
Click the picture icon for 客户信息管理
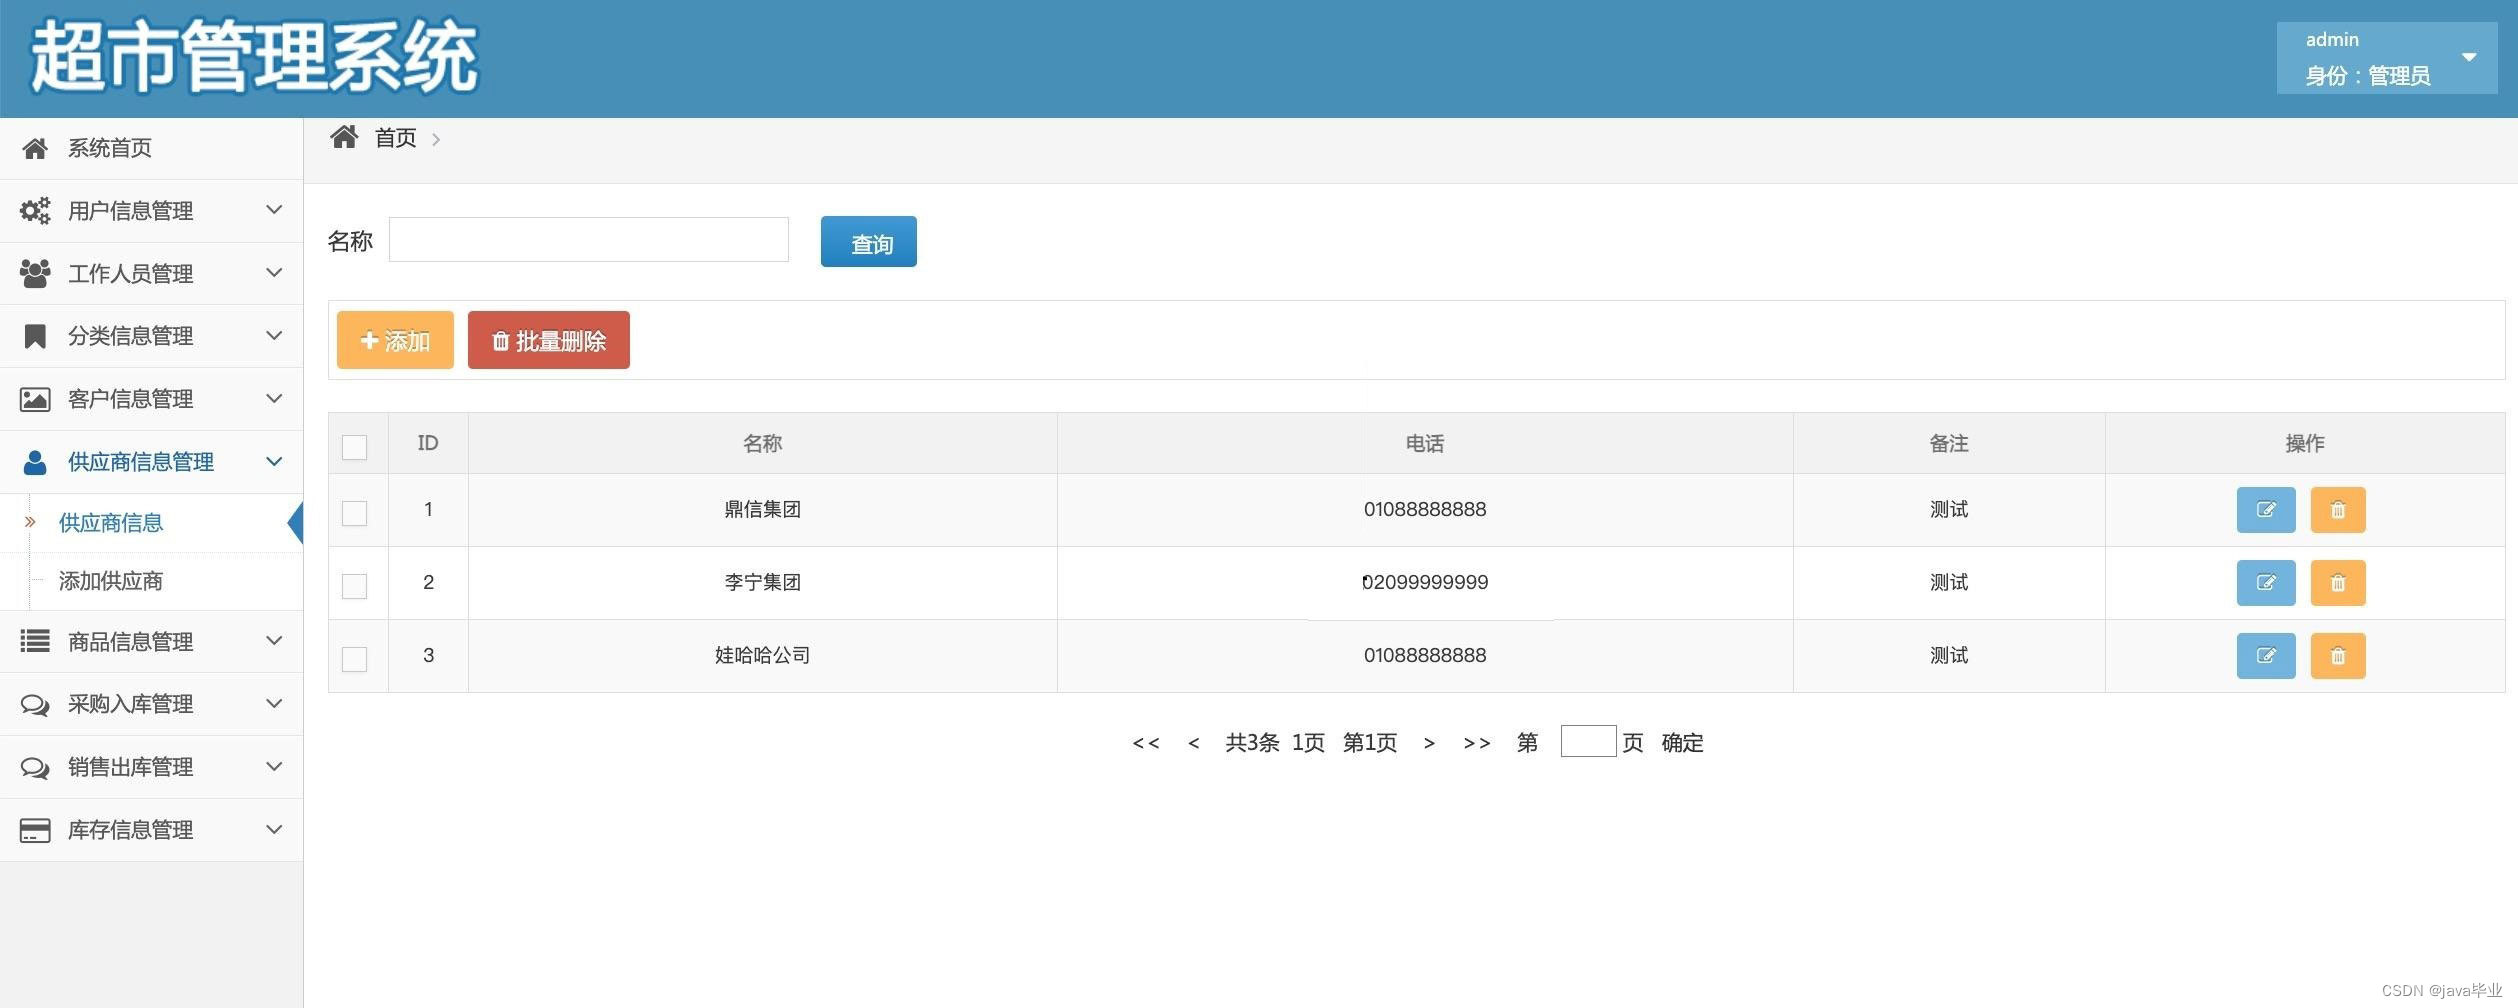[35, 400]
